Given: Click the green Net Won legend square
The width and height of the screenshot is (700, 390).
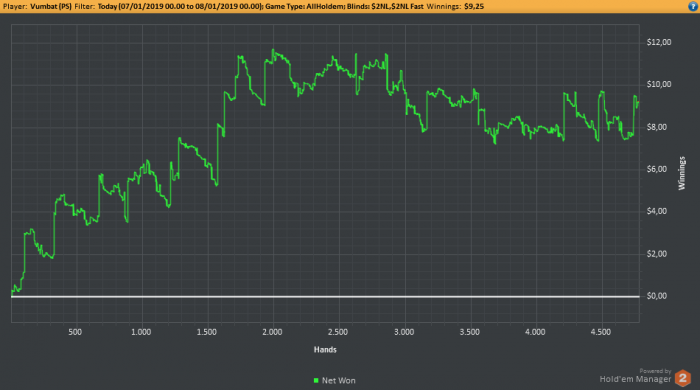Looking at the screenshot, I should (316, 381).
